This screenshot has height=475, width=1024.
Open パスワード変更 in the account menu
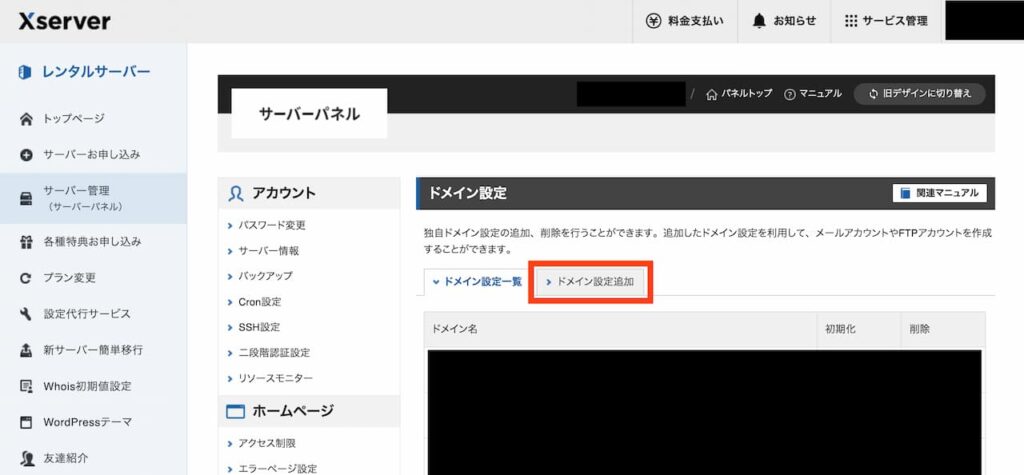point(272,225)
